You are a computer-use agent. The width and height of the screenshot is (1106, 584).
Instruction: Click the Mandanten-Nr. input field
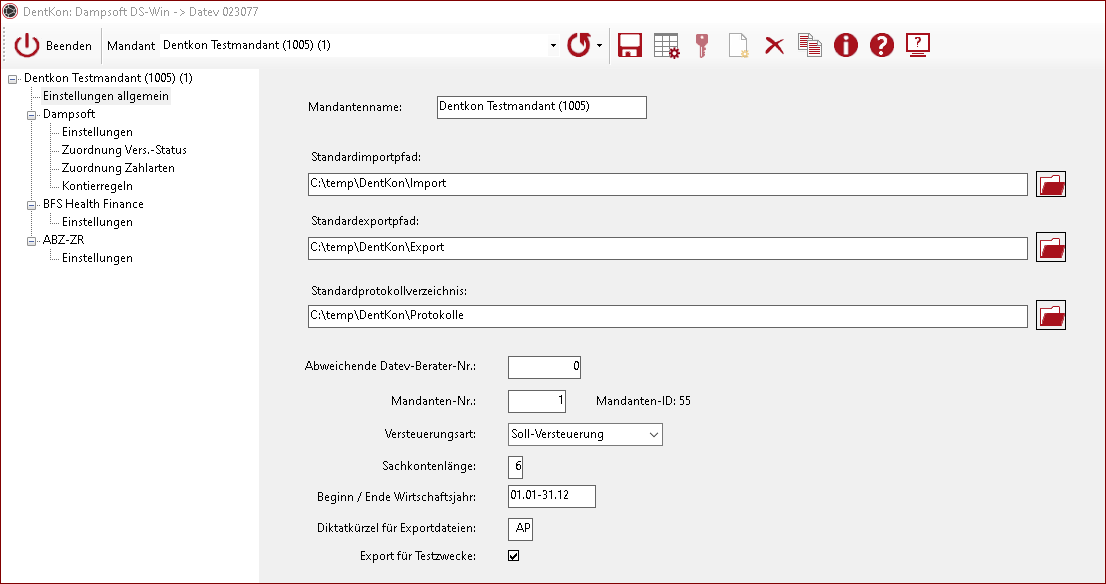point(537,401)
